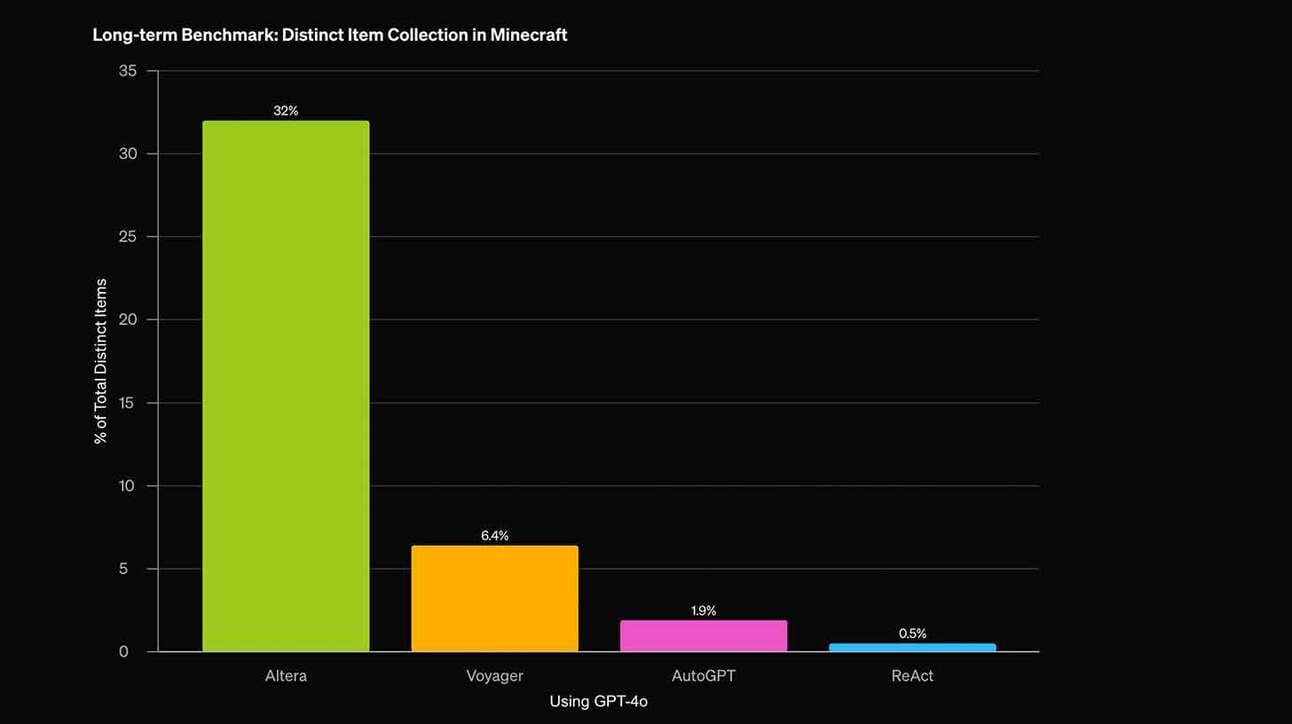Screen dimensions: 1292x724
Task: Click the Long-term Benchmark chart title
Action: 330,35
